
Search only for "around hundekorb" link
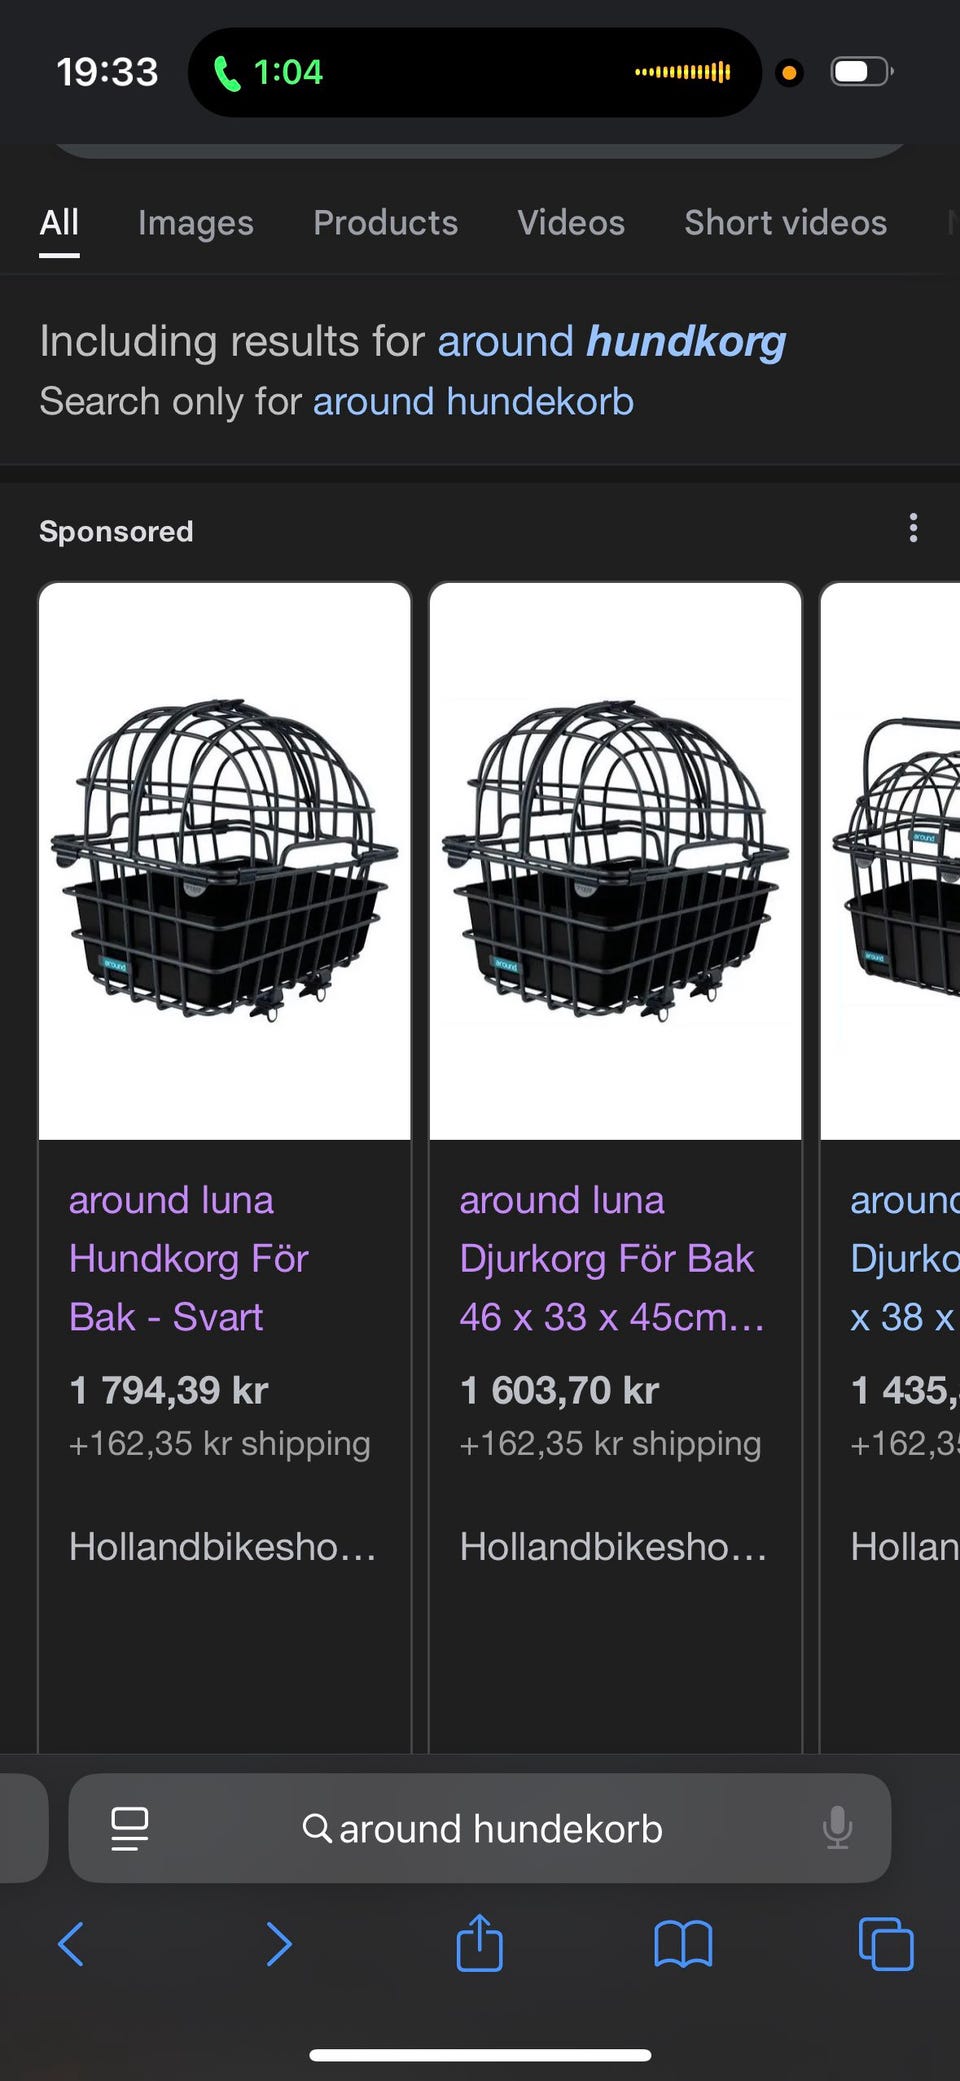(x=473, y=401)
